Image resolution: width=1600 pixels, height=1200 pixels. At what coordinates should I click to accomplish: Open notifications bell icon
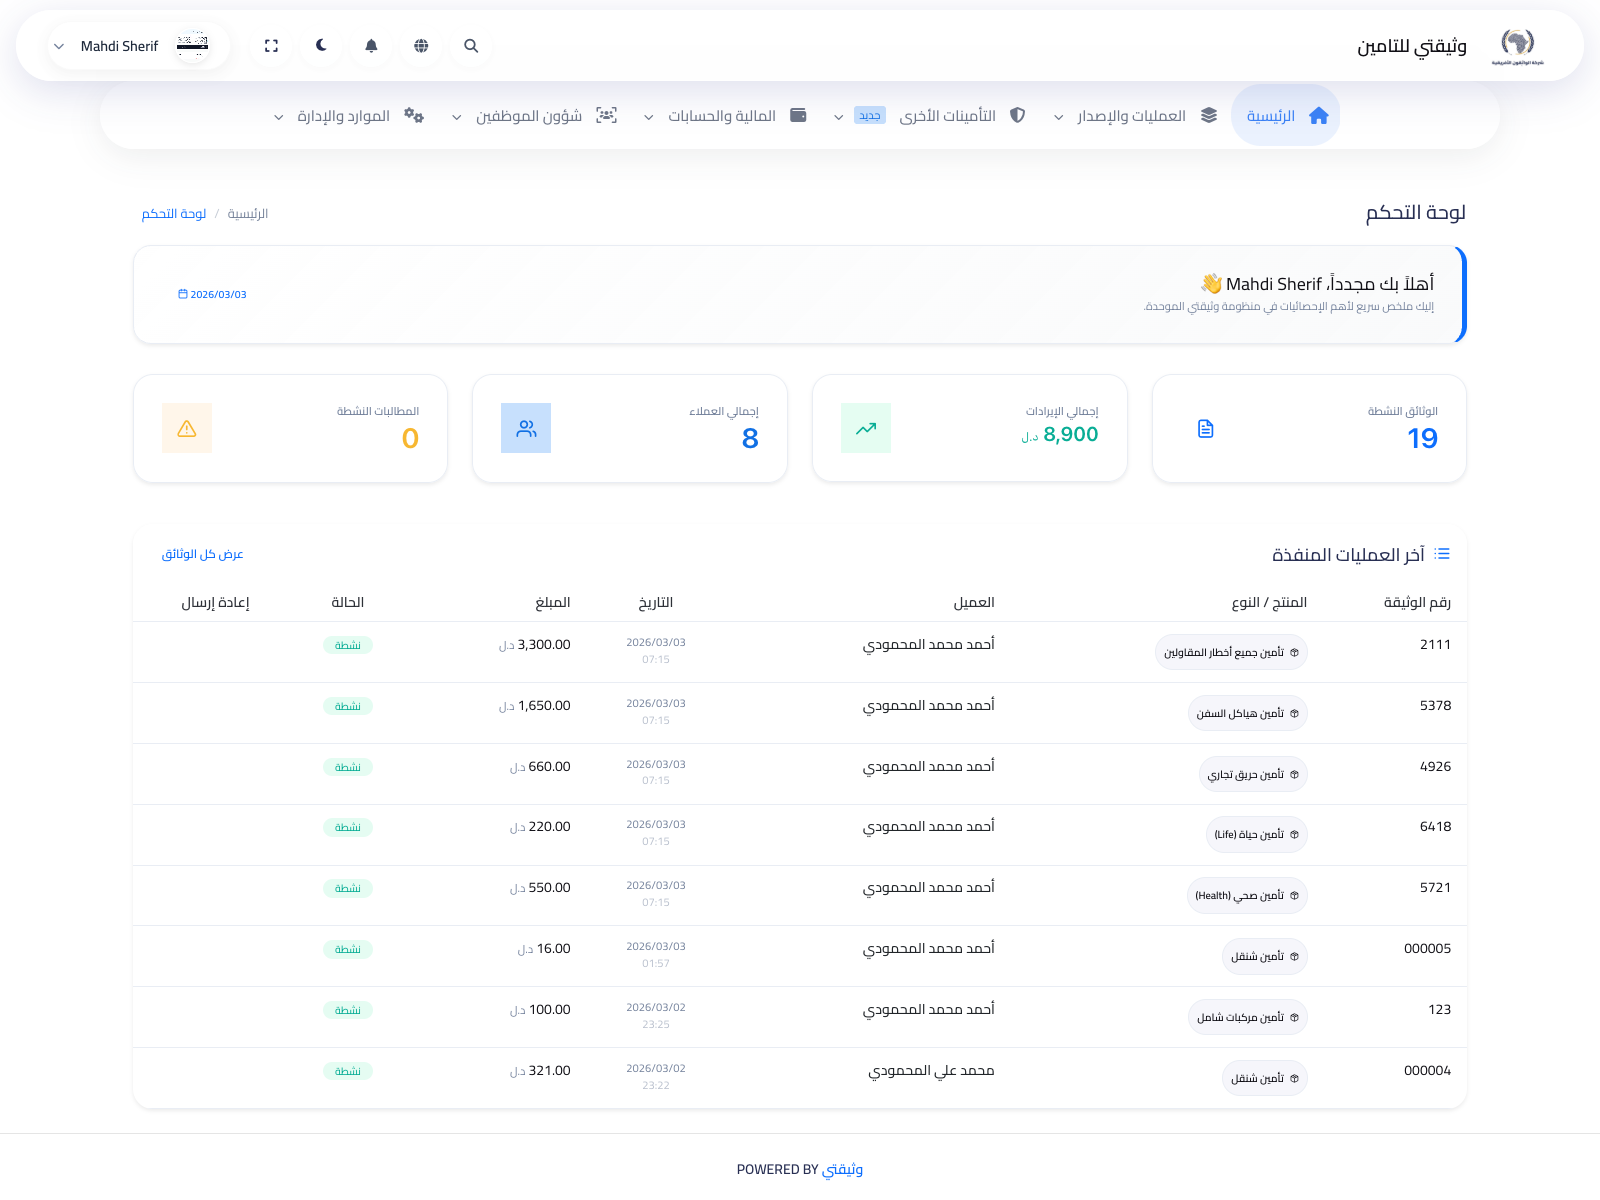(x=371, y=46)
